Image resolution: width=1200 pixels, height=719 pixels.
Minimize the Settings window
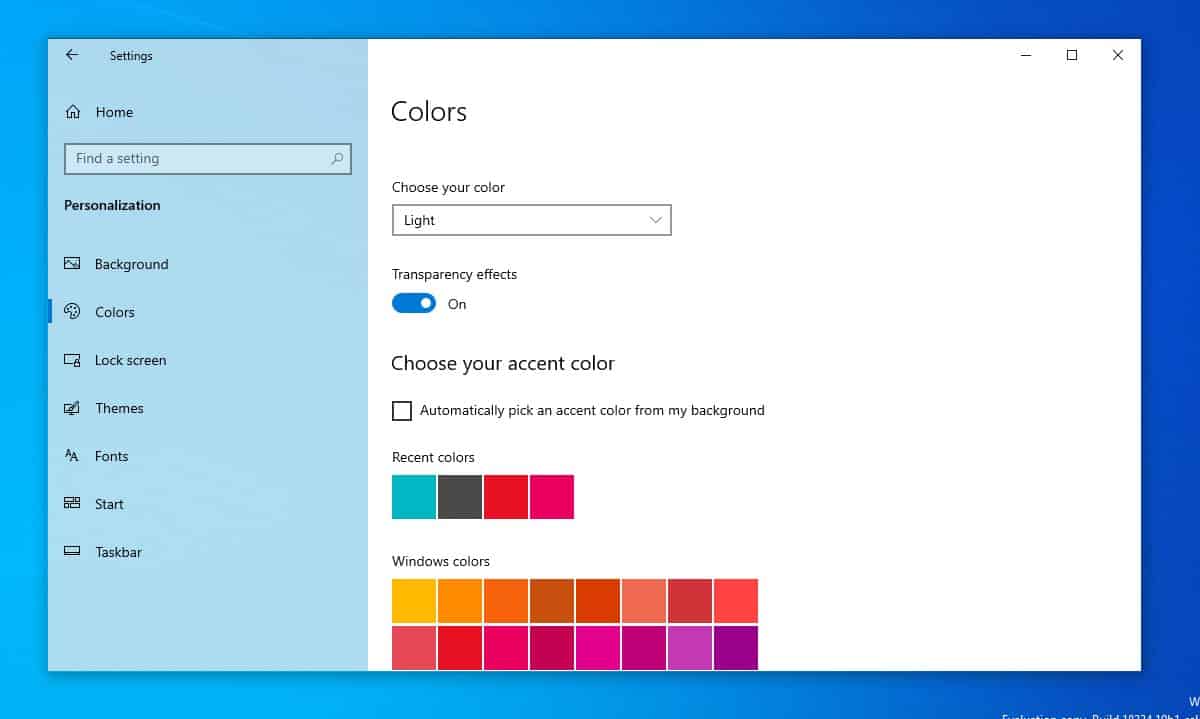click(x=1026, y=55)
